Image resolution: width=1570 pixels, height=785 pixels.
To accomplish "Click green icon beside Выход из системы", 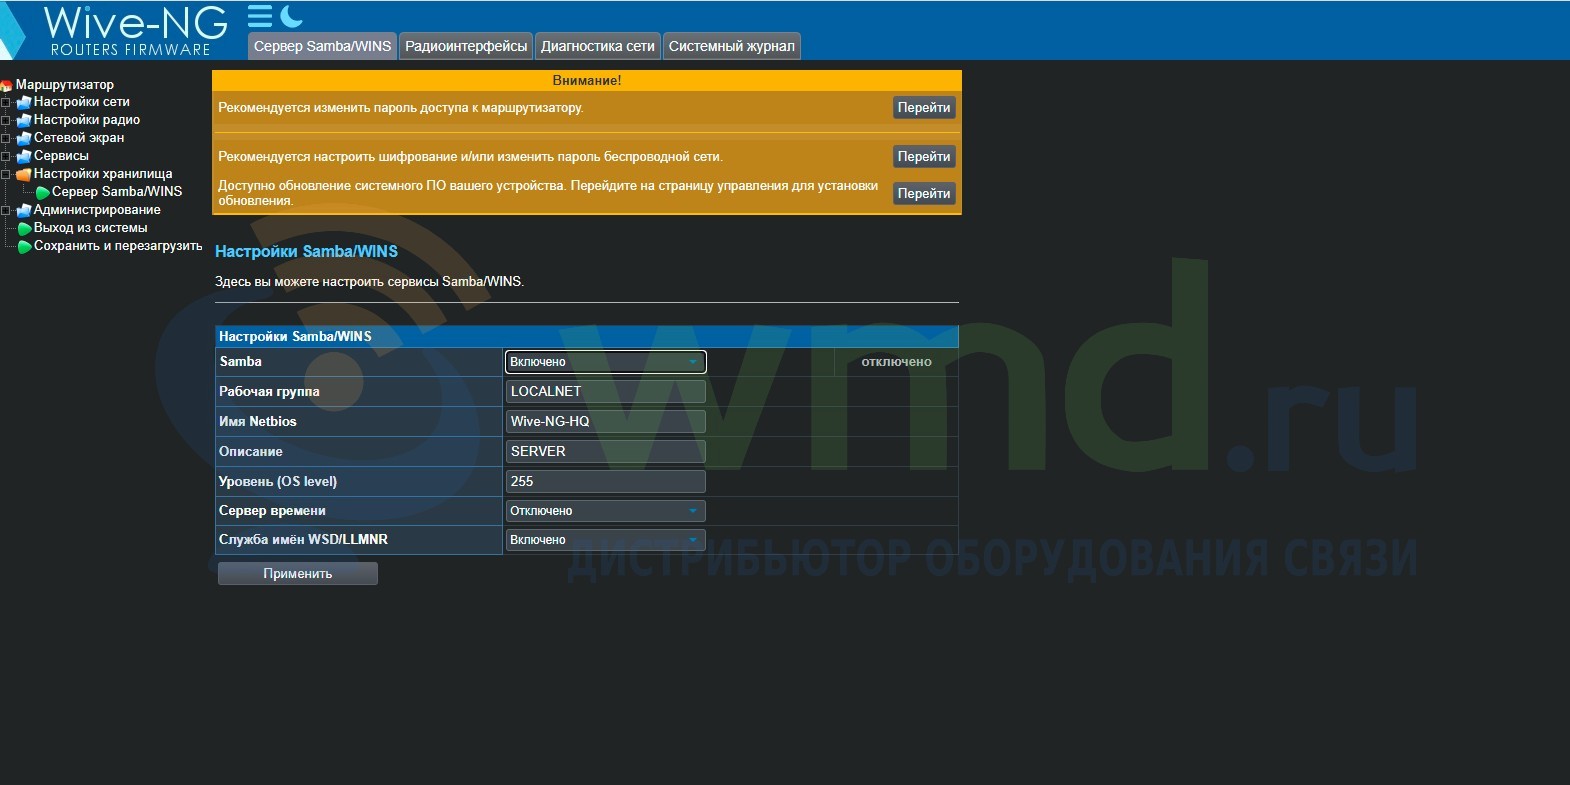I will pyautogui.click(x=25, y=228).
